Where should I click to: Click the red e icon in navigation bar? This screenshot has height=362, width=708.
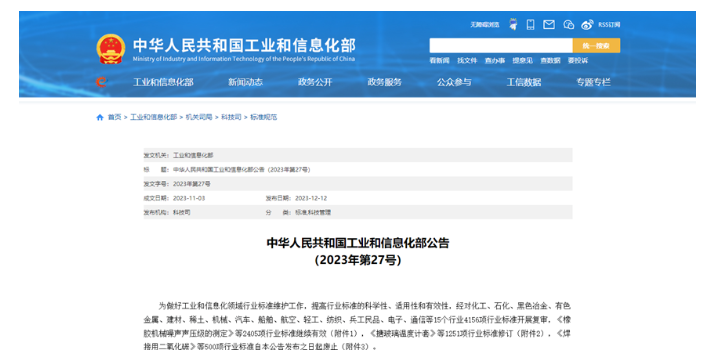101,82
